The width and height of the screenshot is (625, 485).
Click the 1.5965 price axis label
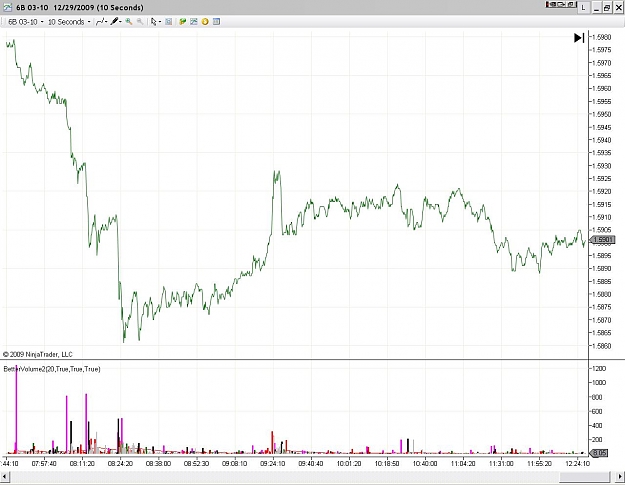(x=601, y=76)
